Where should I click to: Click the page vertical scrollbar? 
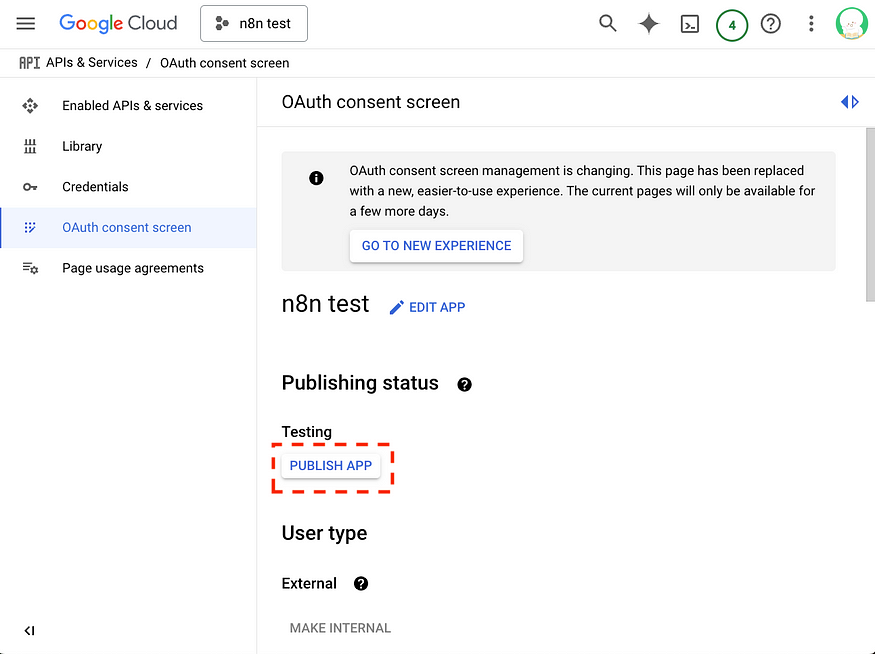[870, 215]
